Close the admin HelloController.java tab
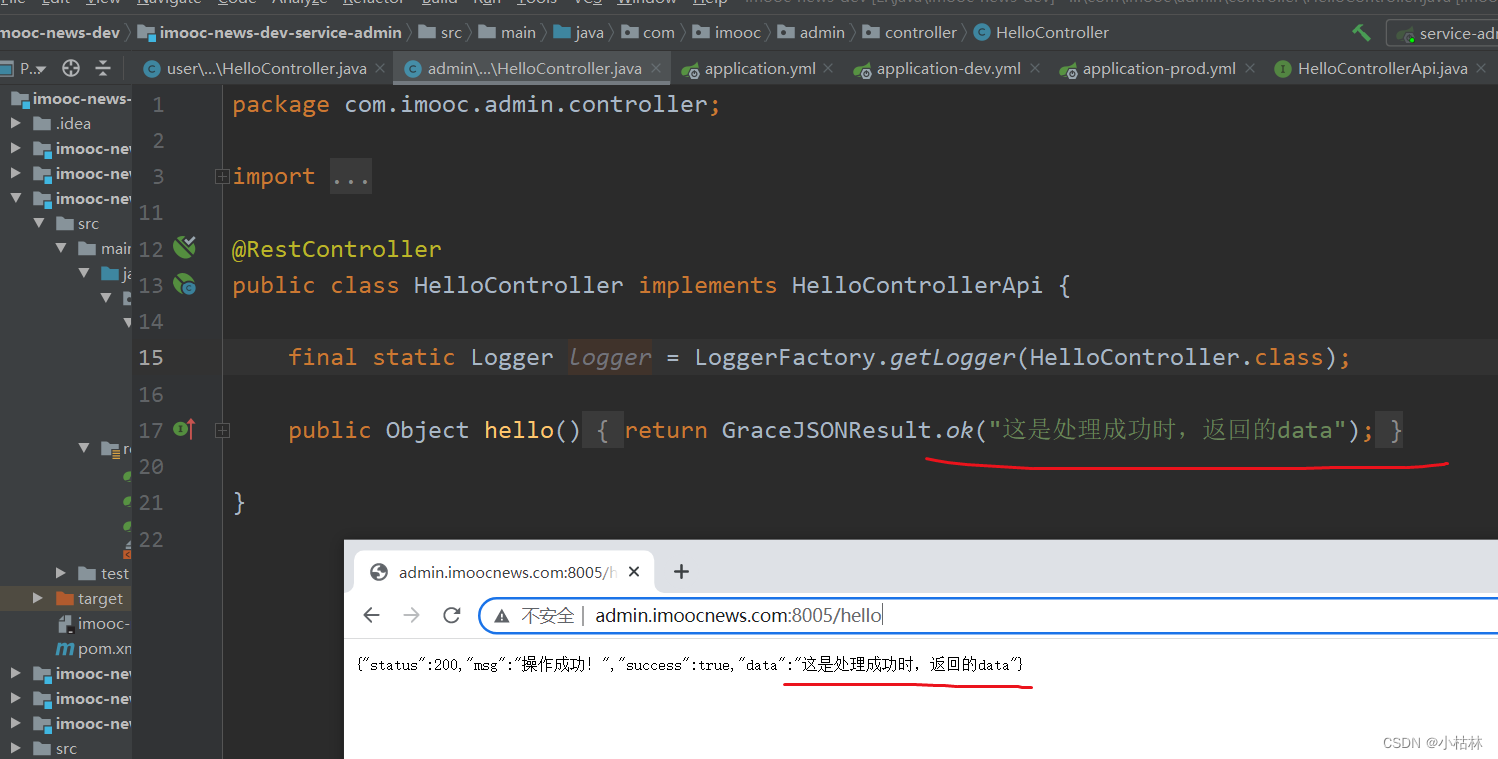 pyautogui.click(x=656, y=69)
